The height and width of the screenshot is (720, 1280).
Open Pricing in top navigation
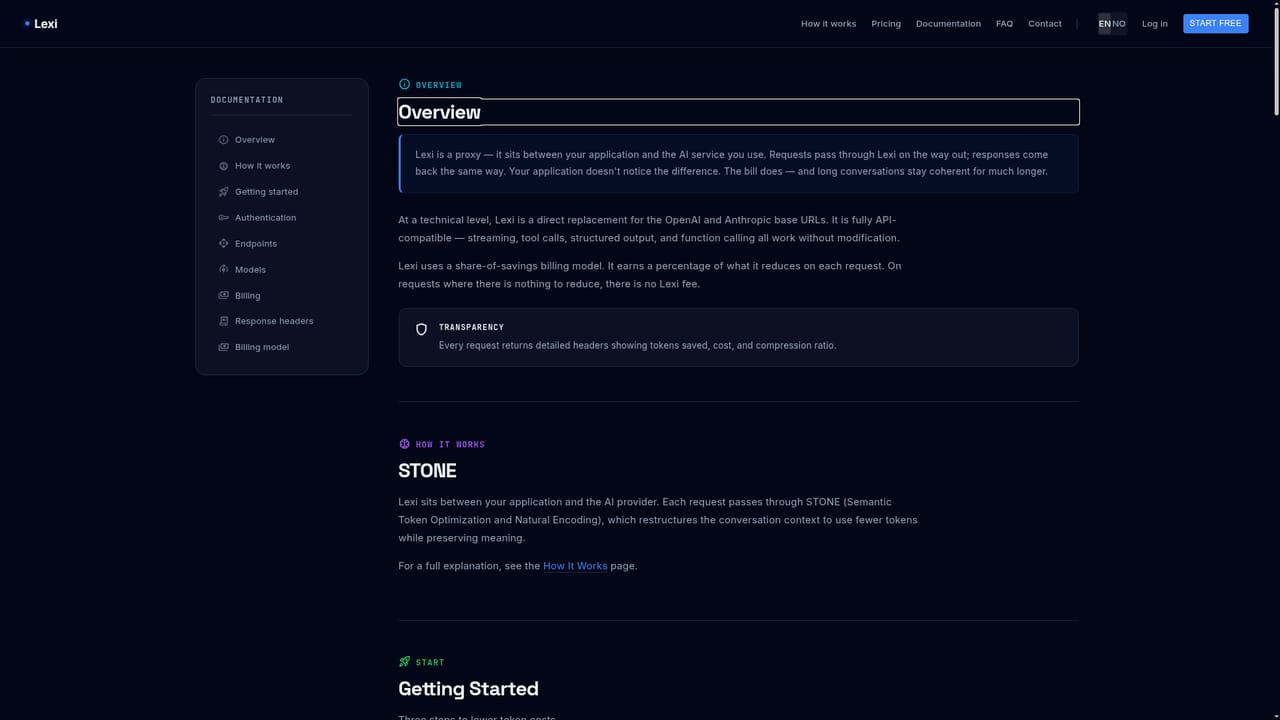tap(886, 24)
